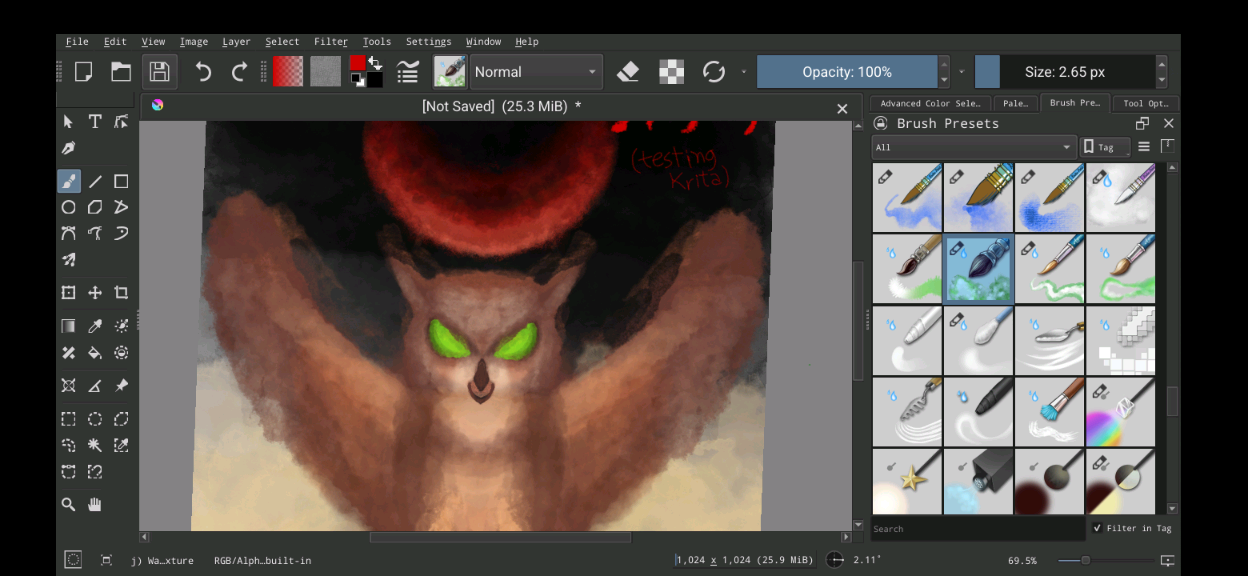This screenshot has height=576, width=1248.
Task: Close the Not Saved document tab
Action: [842, 108]
